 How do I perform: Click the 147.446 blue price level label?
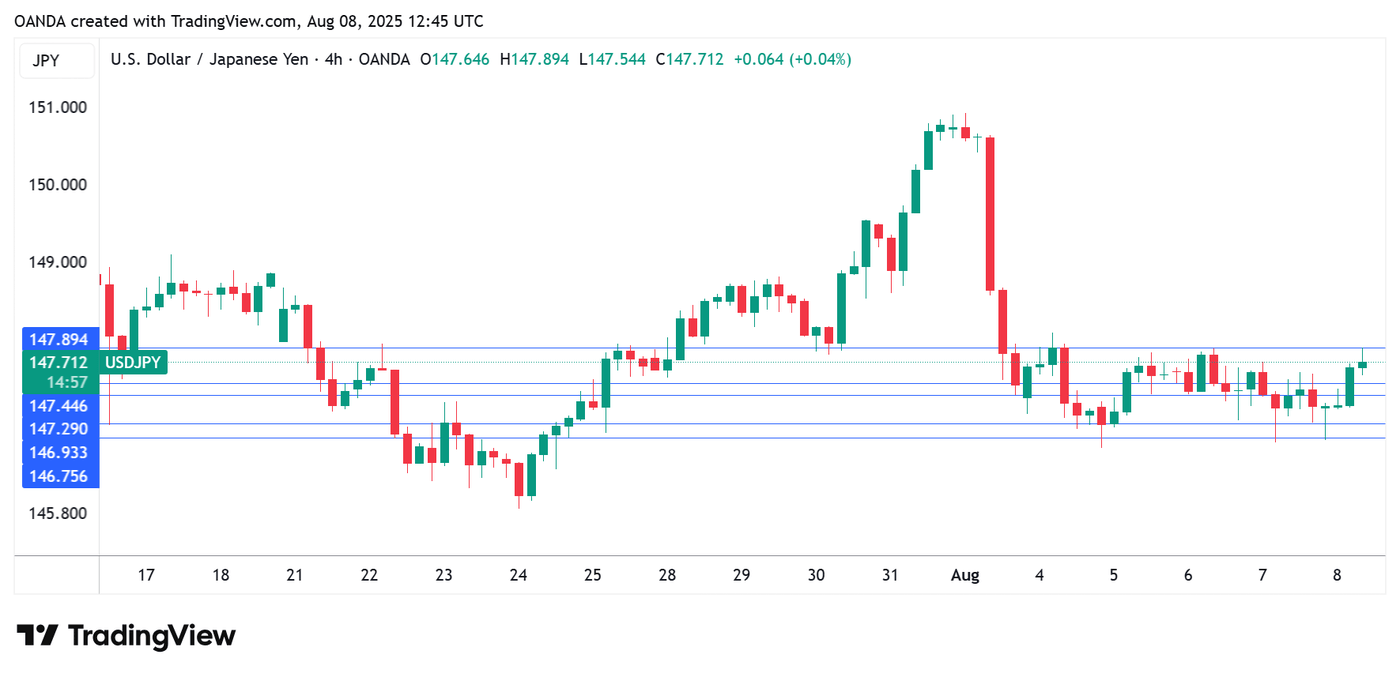[x=59, y=406]
